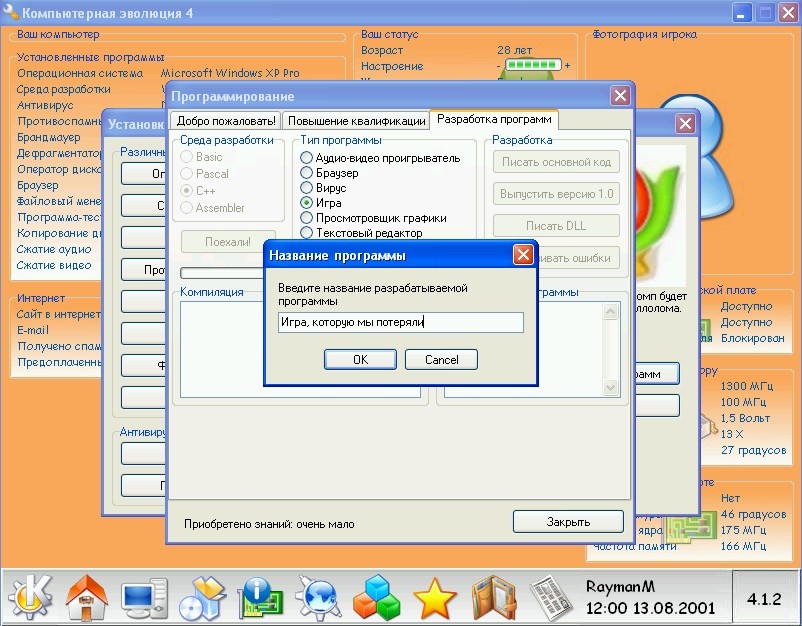Switch to Повышение квалификации tab

(x=357, y=121)
